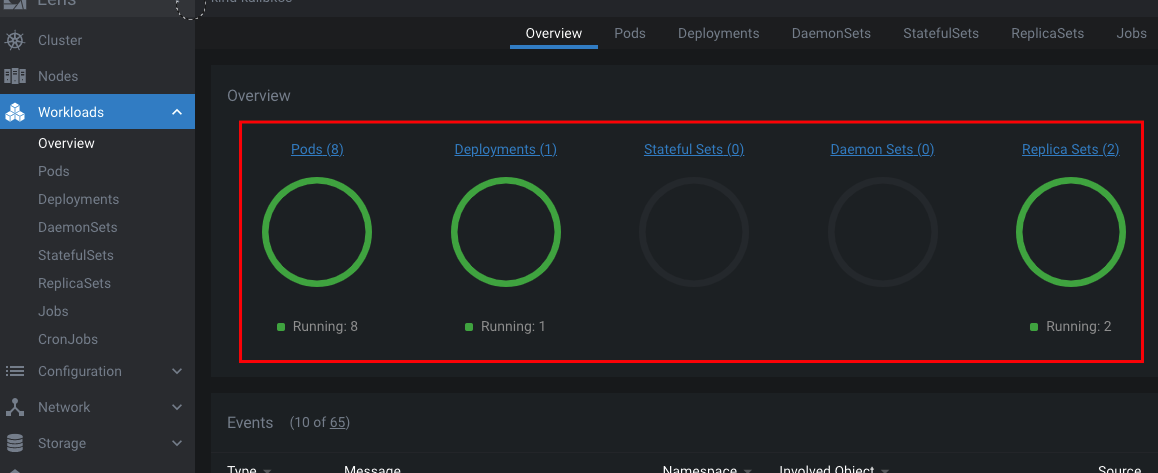Collapse the Workloads section chevron
This screenshot has height=473, width=1158.
click(177, 112)
